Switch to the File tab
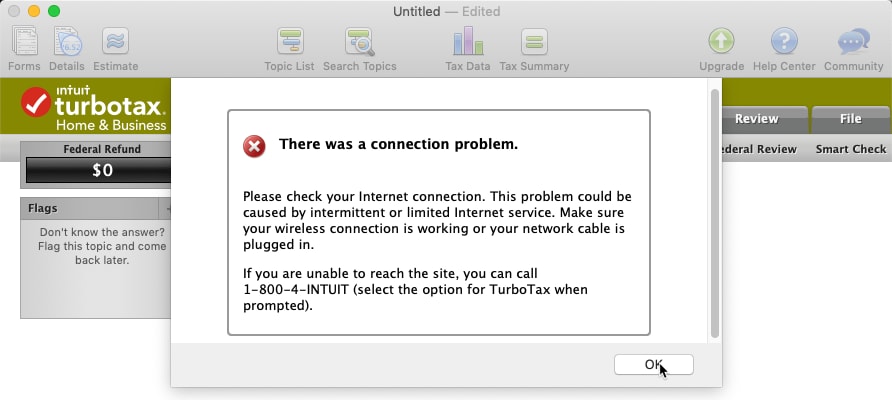892x400 pixels. pyautogui.click(x=851, y=119)
